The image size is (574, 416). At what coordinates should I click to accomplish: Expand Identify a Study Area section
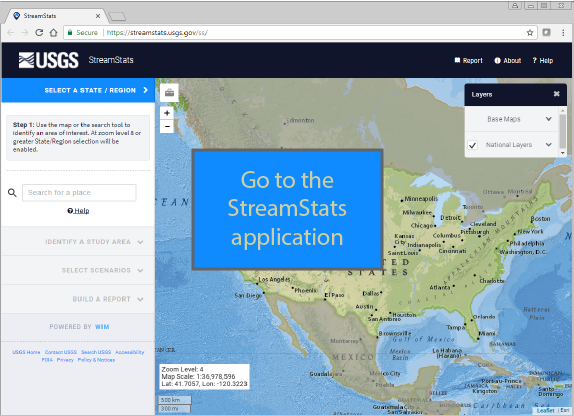click(78, 242)
